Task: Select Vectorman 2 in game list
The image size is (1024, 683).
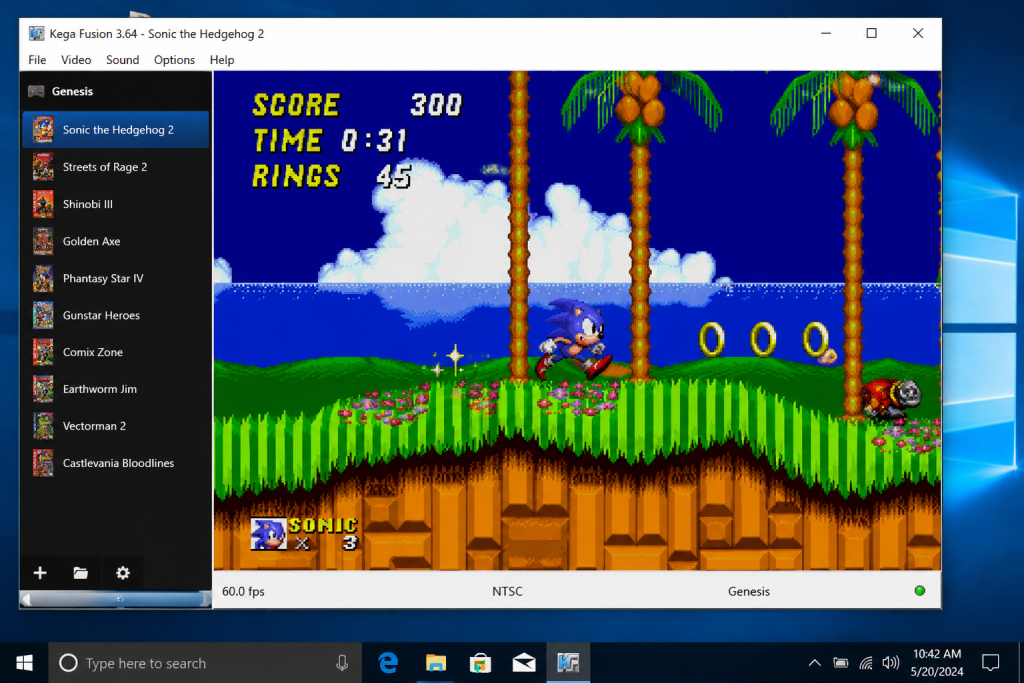Action: tap(116, 426)
